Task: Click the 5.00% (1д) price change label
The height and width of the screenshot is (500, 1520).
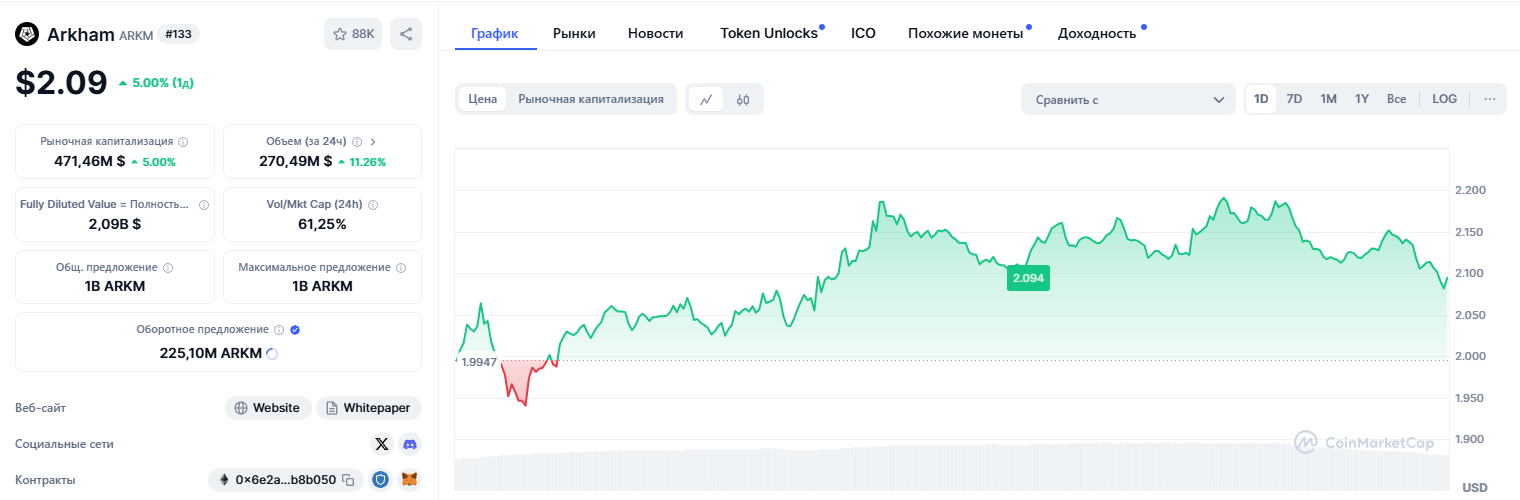Action: 156,83
